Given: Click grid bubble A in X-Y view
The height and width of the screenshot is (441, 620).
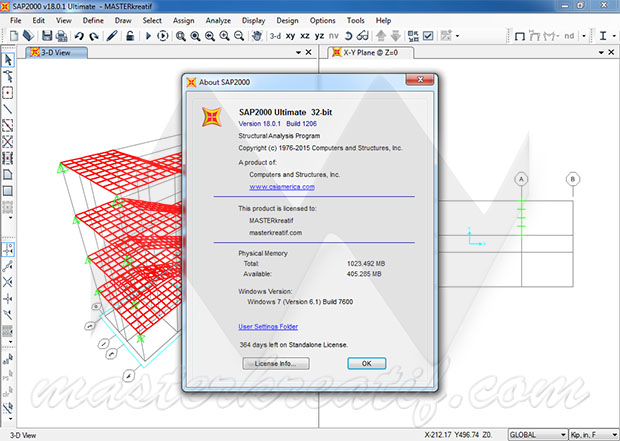Looking at the screenshot, I should [521, 180].
